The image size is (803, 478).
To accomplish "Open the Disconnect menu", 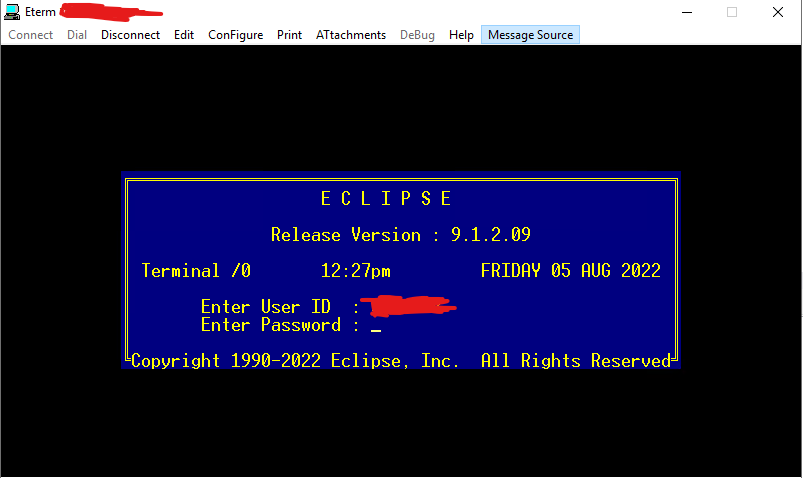I will (130, 35).
